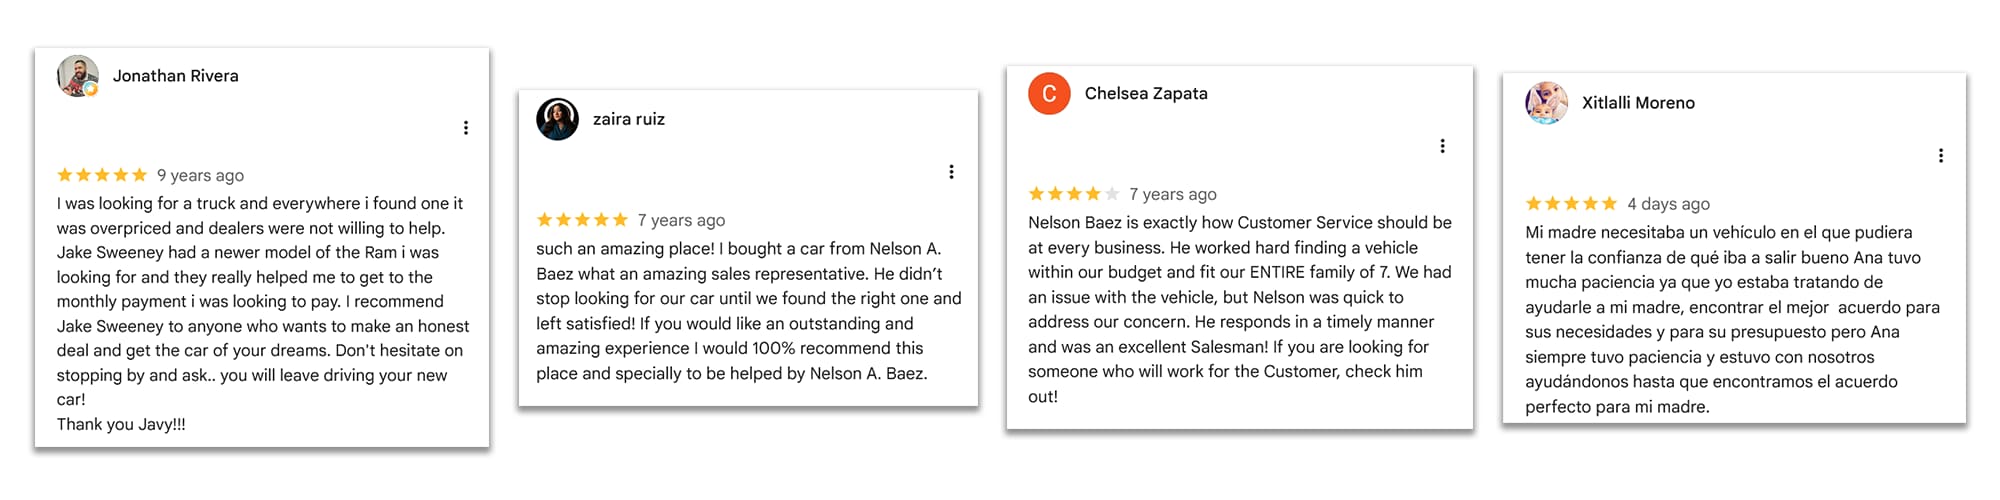Image resolution: width=2000 pixels, height=500 pixels.
Task: Click the '4 days ago' timestamp
Action: point(1668,204)
